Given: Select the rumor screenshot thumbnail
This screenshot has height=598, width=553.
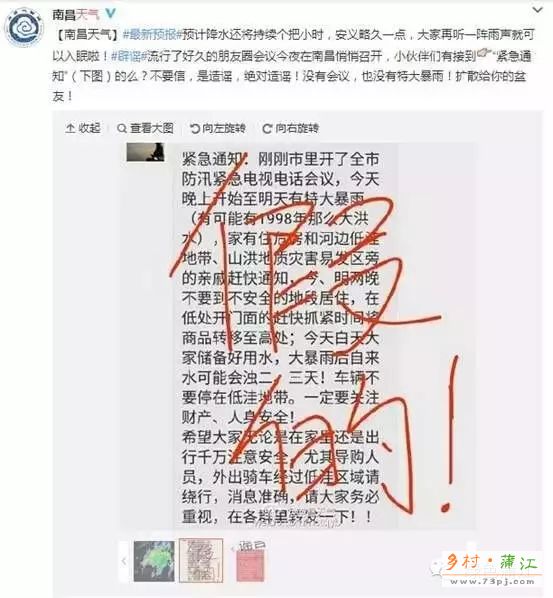Looking at the screenshot, I should [201, 561].
